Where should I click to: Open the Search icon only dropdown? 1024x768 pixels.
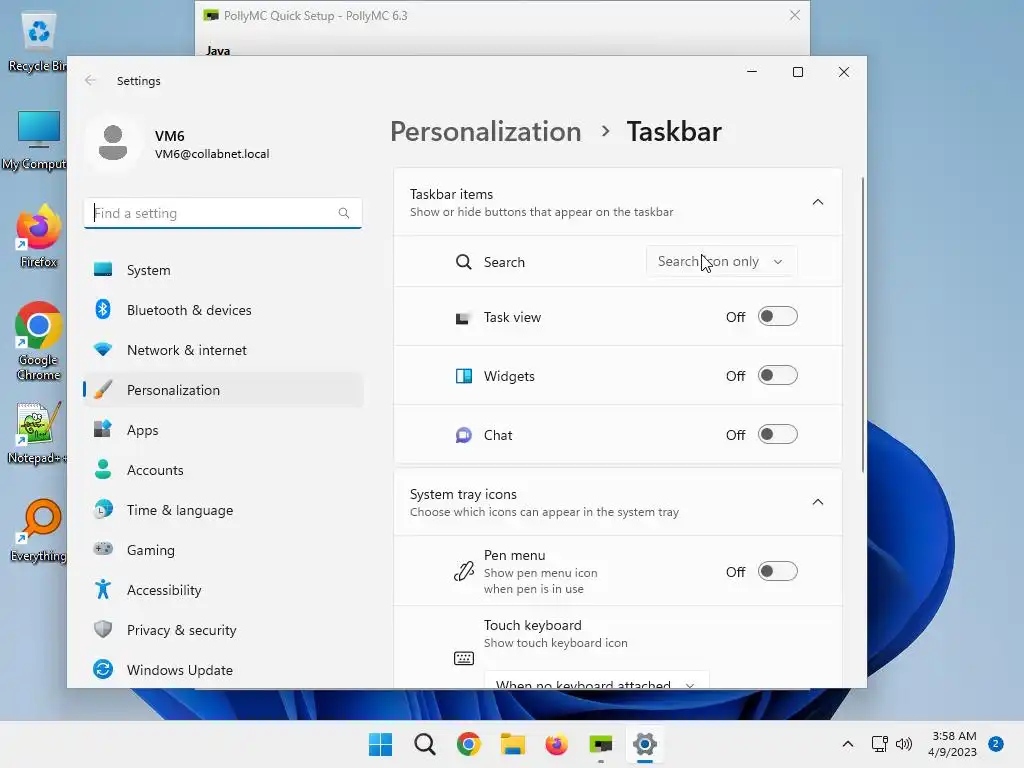pyautogui.click(x=722, y=261)
